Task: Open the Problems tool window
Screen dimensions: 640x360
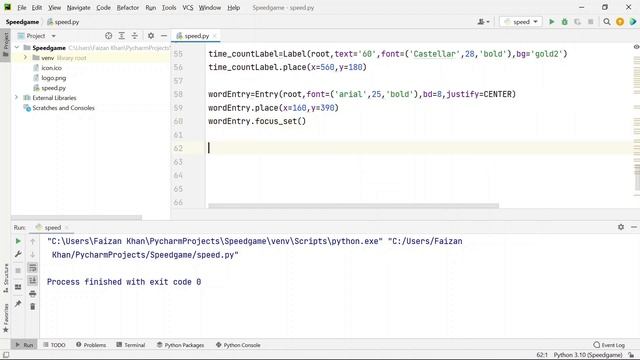Action: 91,345
